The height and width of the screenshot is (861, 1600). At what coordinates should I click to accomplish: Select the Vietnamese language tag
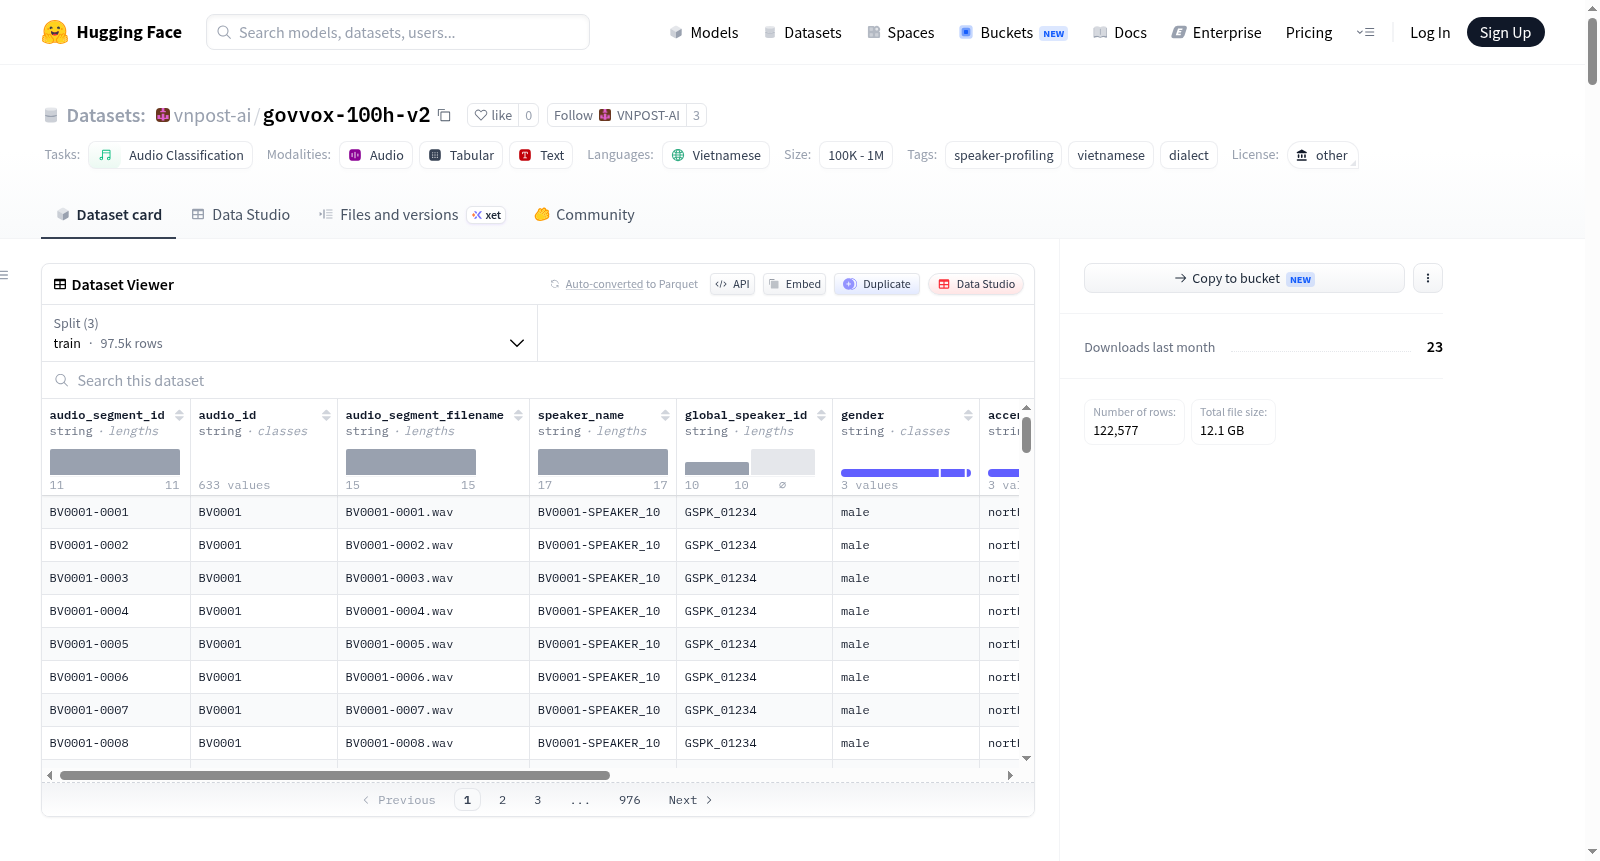716,155
